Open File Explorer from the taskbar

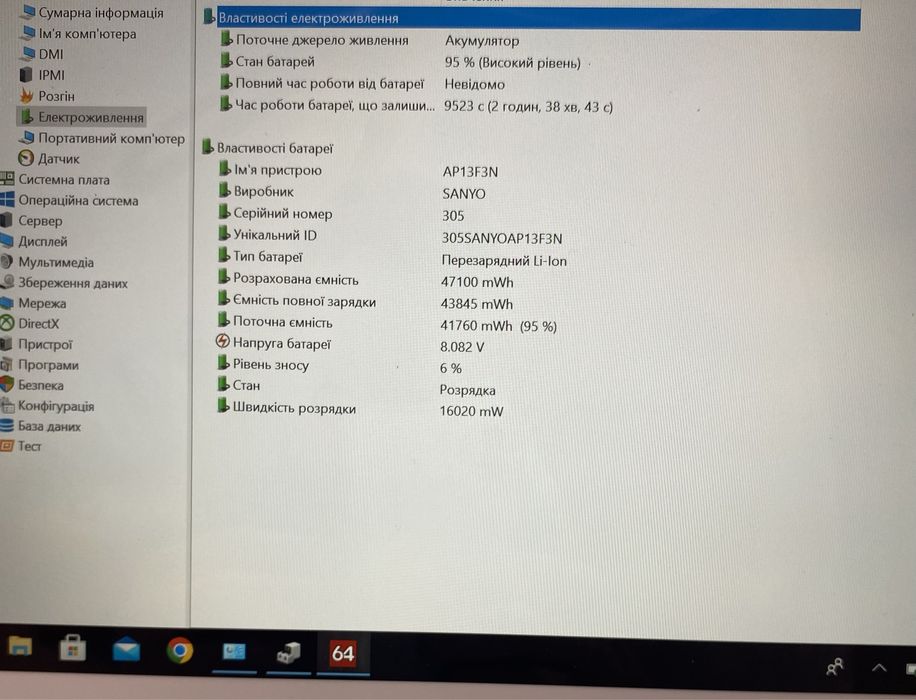pos(20,647)
